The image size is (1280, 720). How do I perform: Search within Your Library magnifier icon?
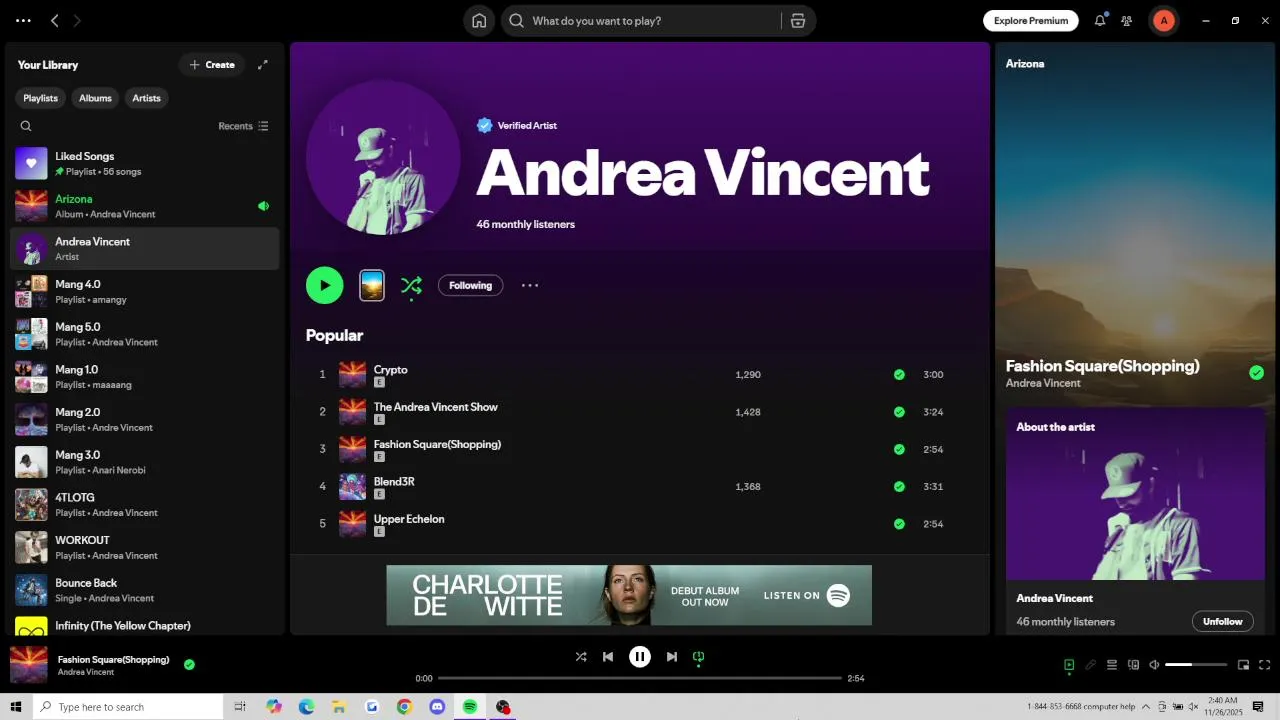click(26, 126)
